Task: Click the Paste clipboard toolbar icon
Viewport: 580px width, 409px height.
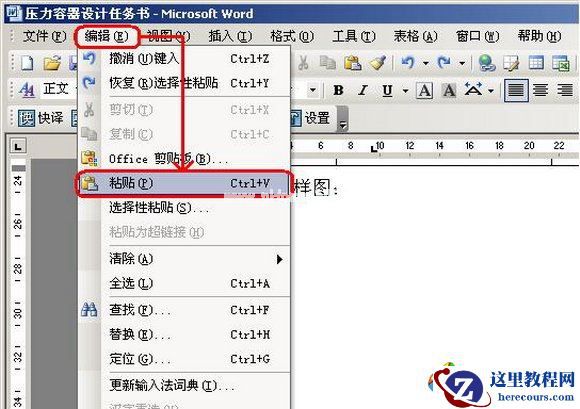Action: [x=352, y=62]
